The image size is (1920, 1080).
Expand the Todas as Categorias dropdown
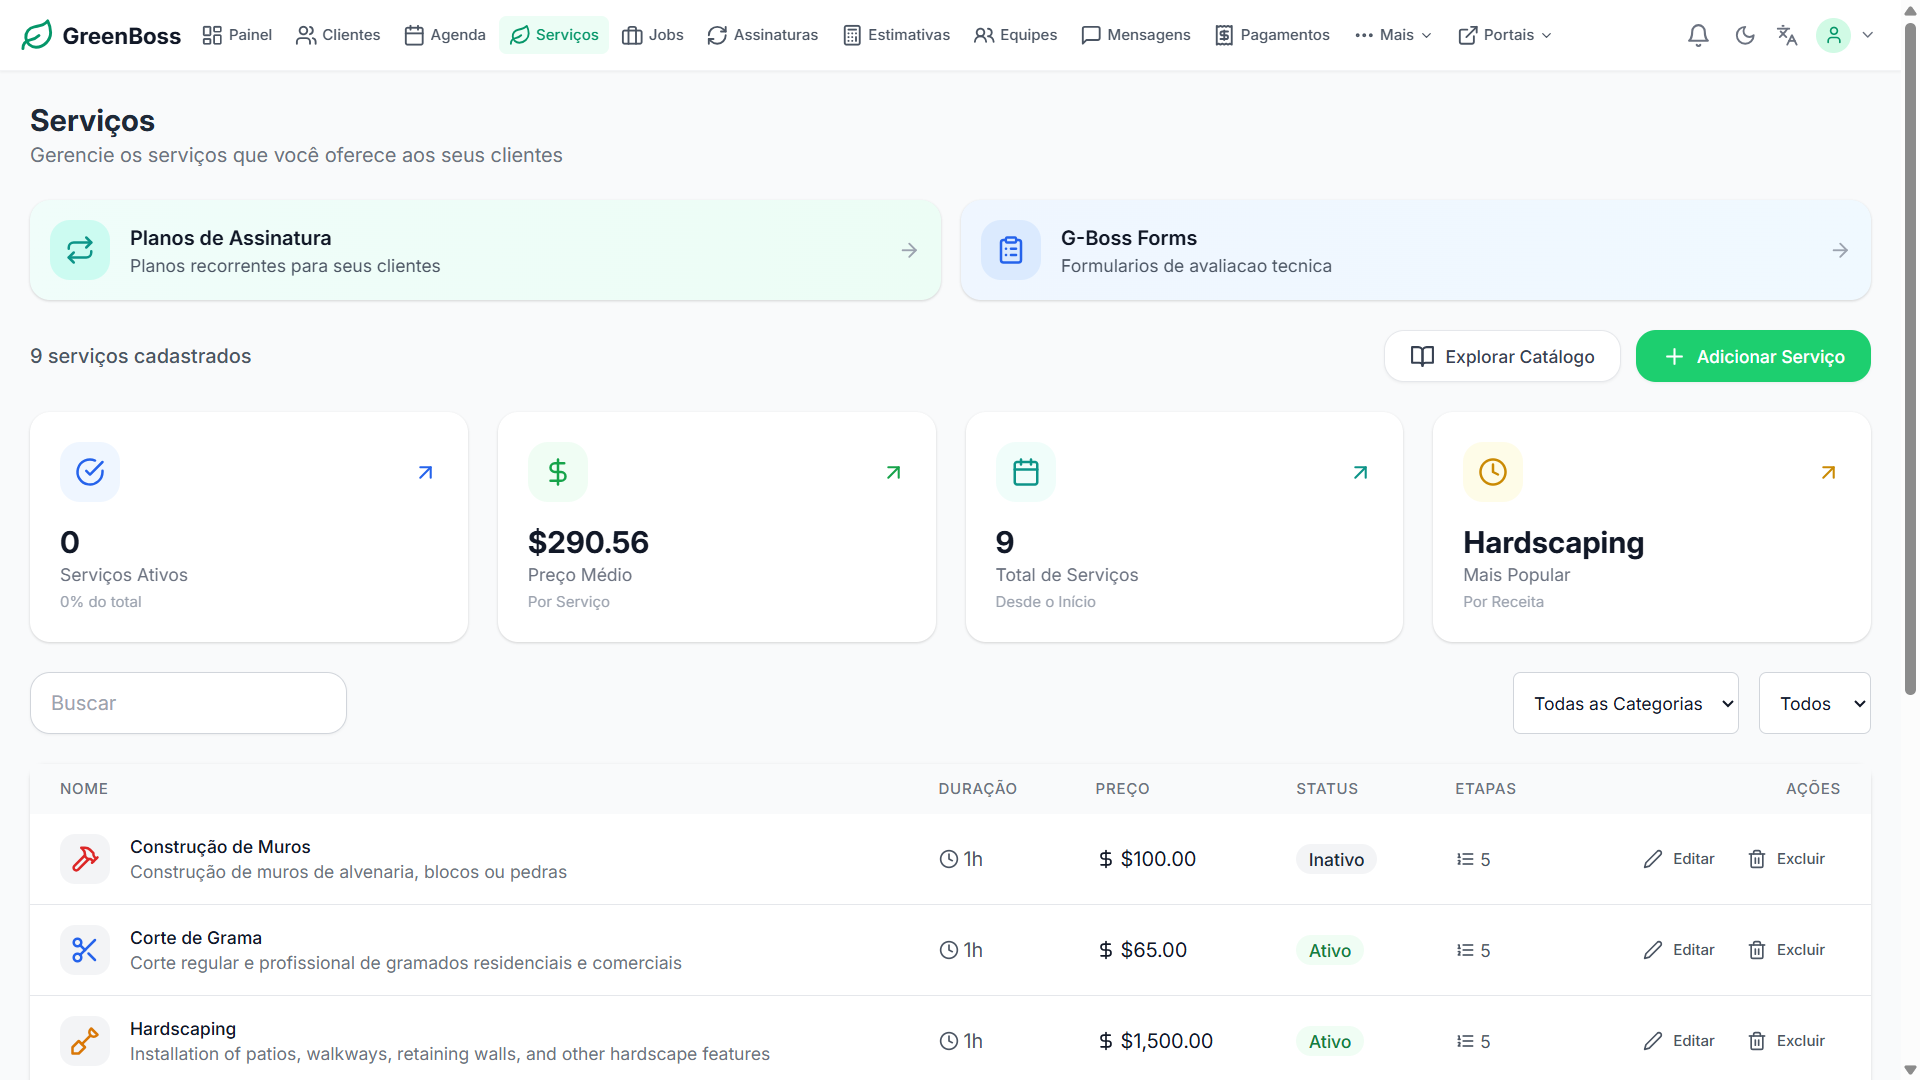[x=1625, y=703]
